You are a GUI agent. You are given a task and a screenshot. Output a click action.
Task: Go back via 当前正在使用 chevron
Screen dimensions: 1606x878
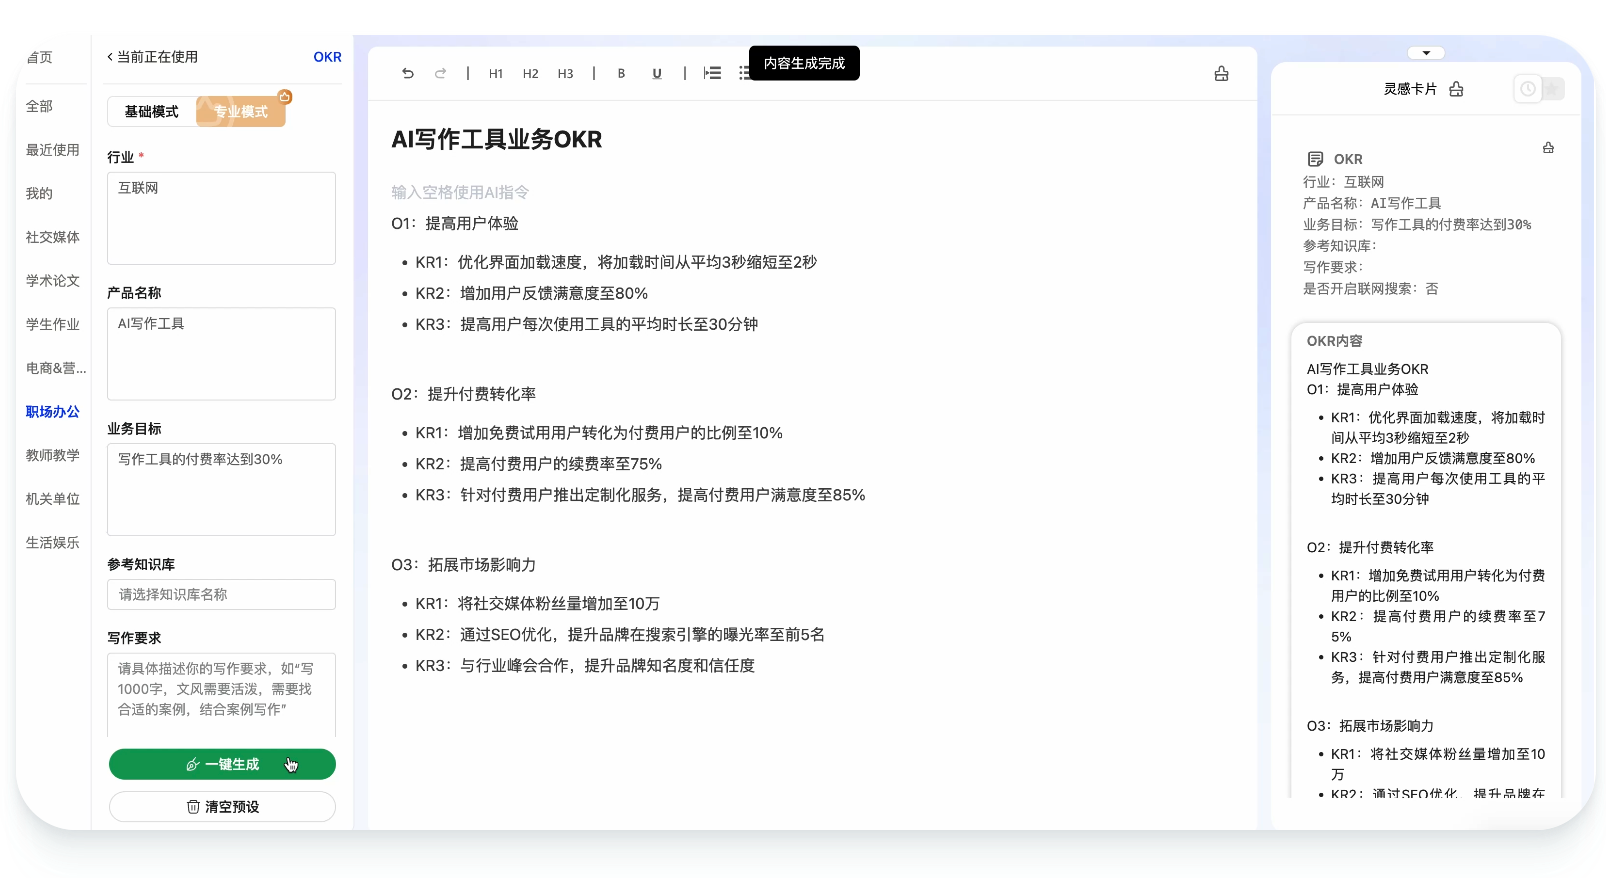click(x=110, y=57)
